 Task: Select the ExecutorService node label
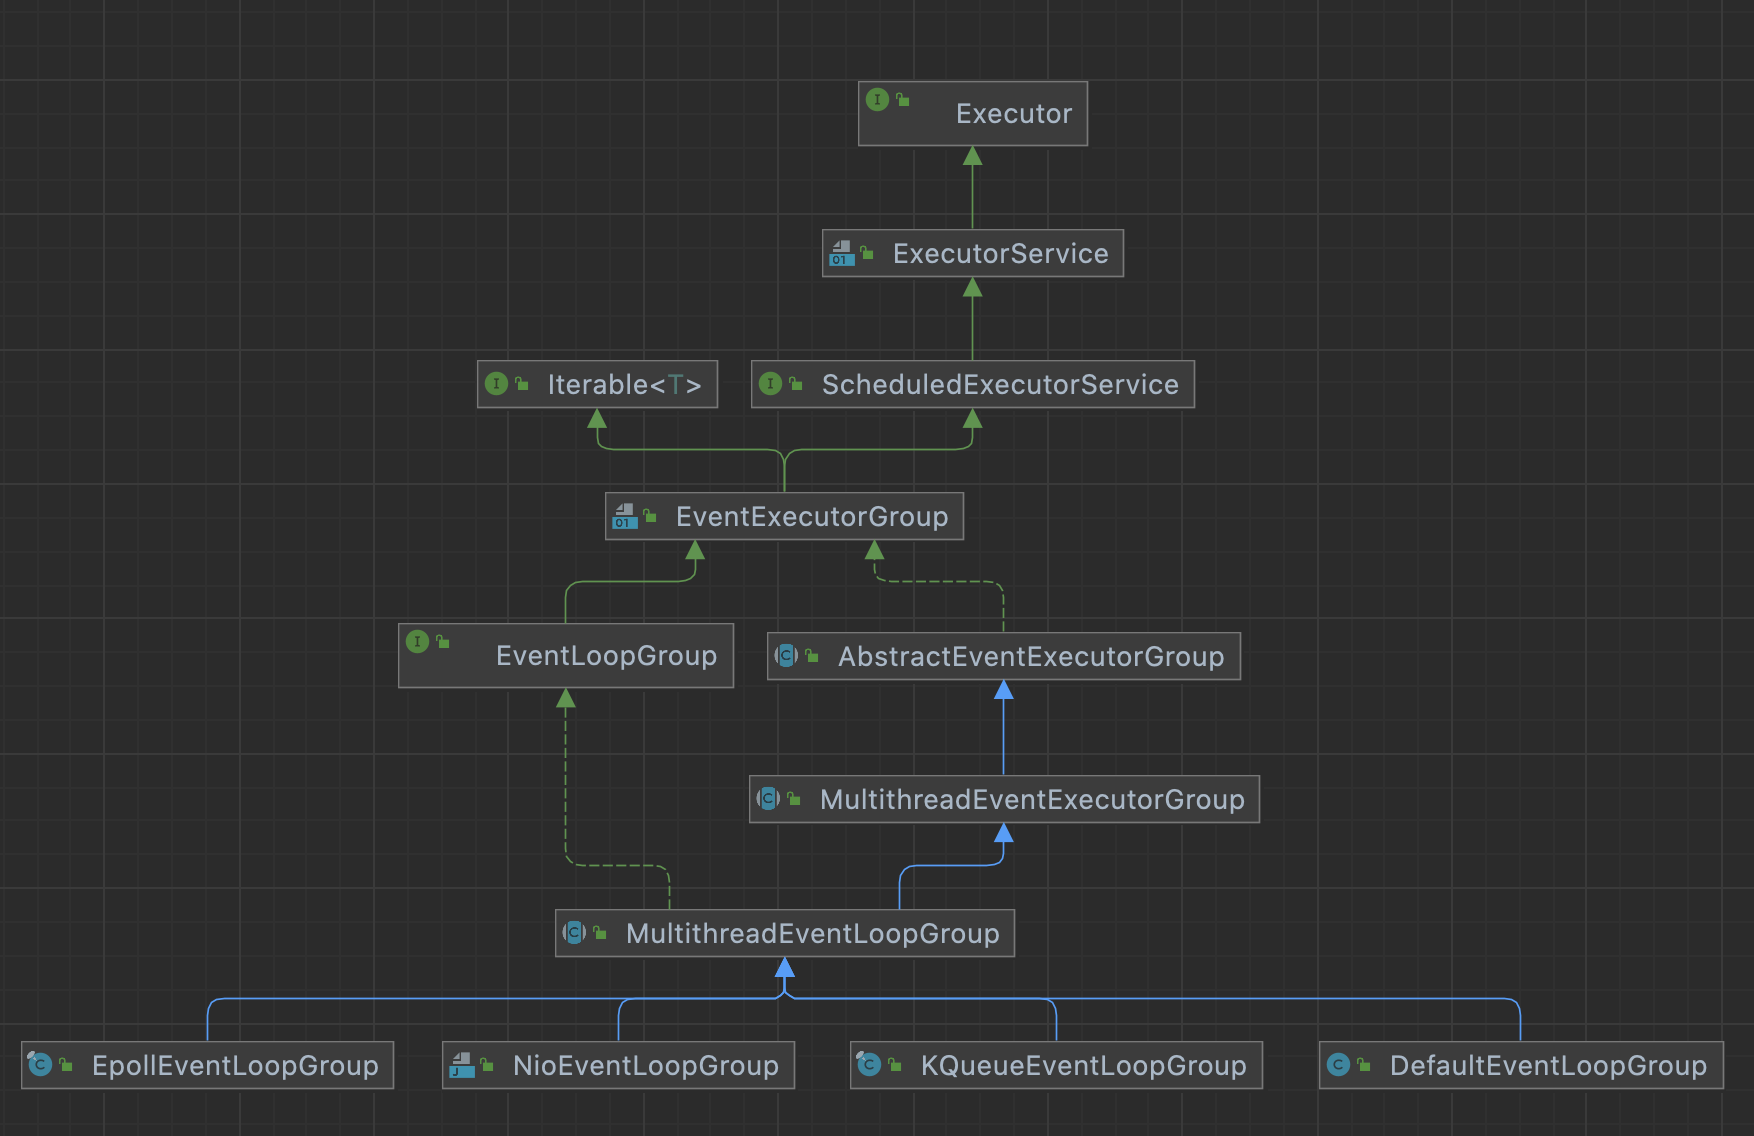coord(1000,254)
